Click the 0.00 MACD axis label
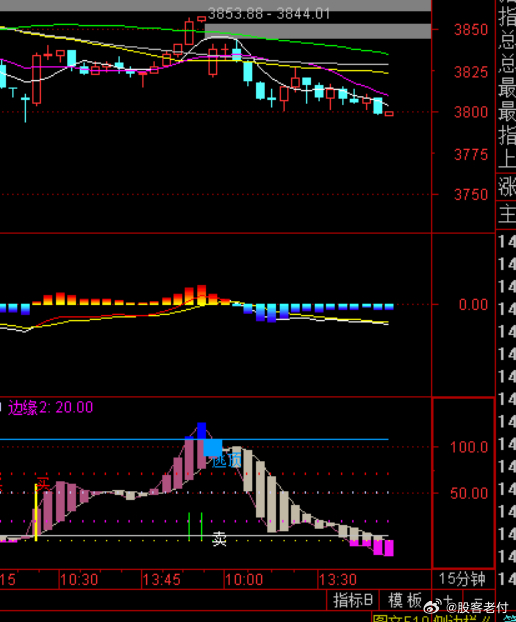Screen dimensions: 516x622 [473, 305]
